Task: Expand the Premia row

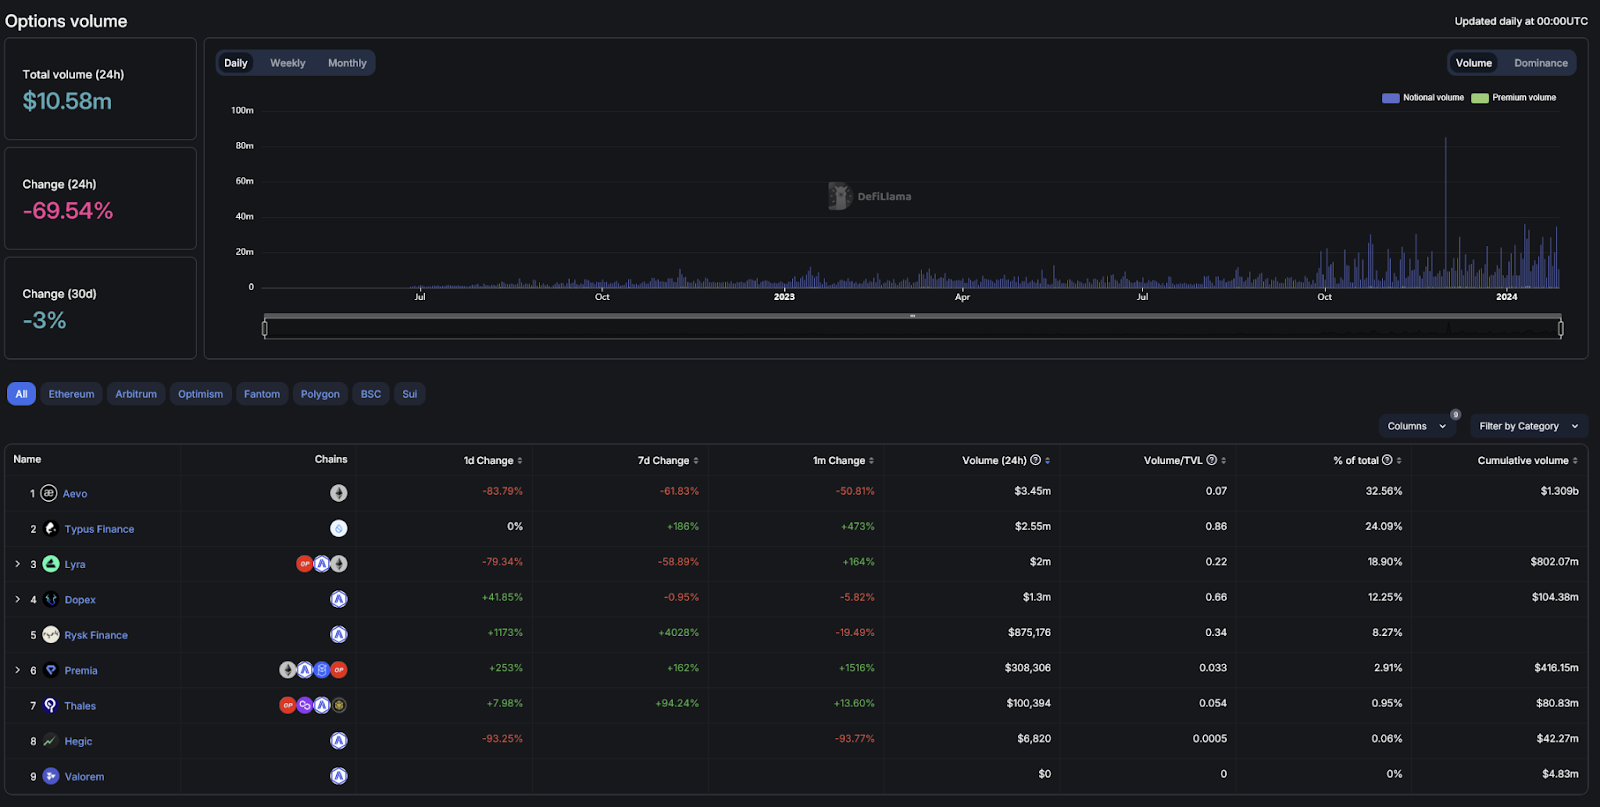Action: click(17, 670)
